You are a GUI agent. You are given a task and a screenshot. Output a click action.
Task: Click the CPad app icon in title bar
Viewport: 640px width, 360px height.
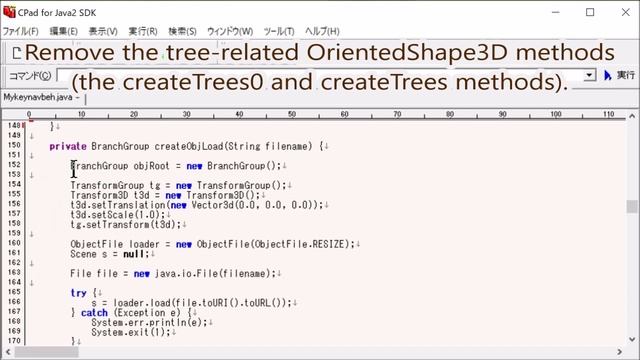[x=9, y=12]
